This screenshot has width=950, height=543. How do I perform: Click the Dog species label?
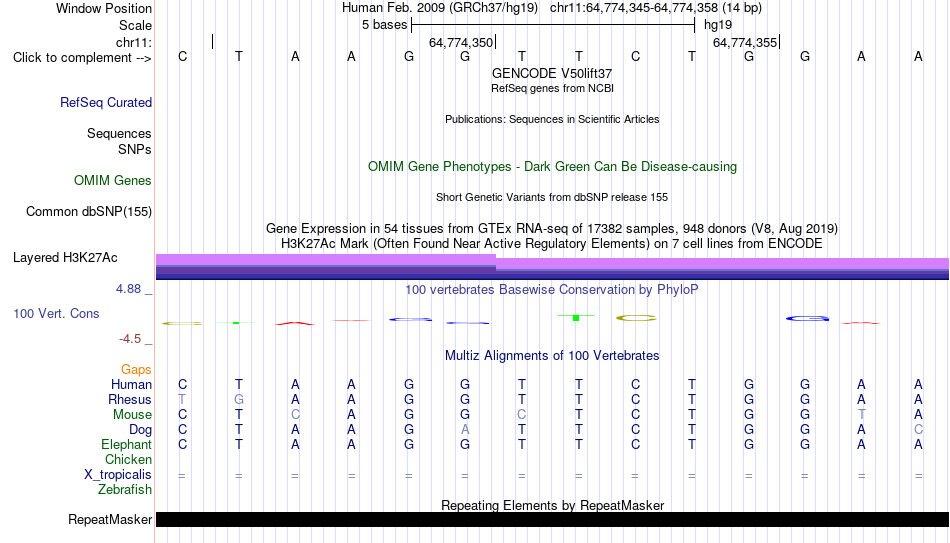tap(140, 430)
